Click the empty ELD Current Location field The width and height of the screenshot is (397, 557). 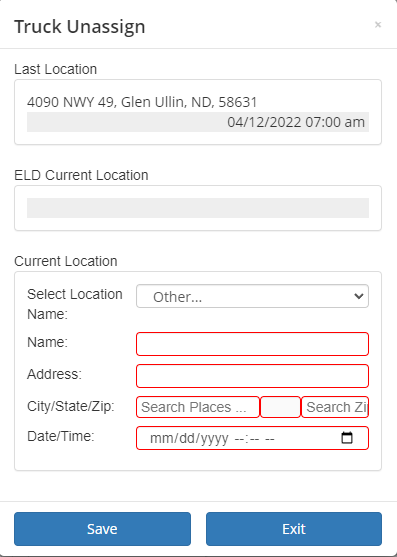[x=198, y=208]
